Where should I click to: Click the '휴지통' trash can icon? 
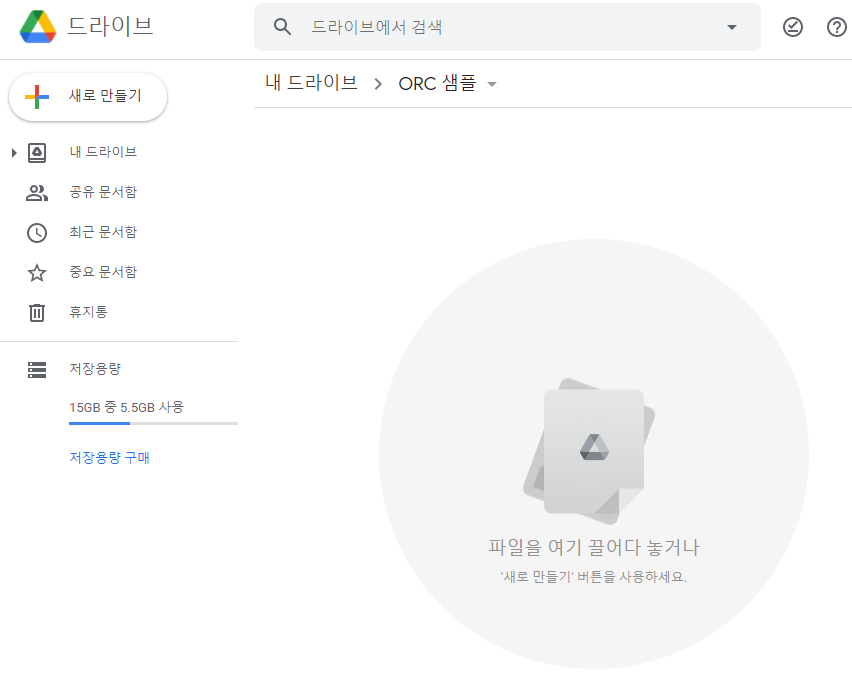pos(37,313)
